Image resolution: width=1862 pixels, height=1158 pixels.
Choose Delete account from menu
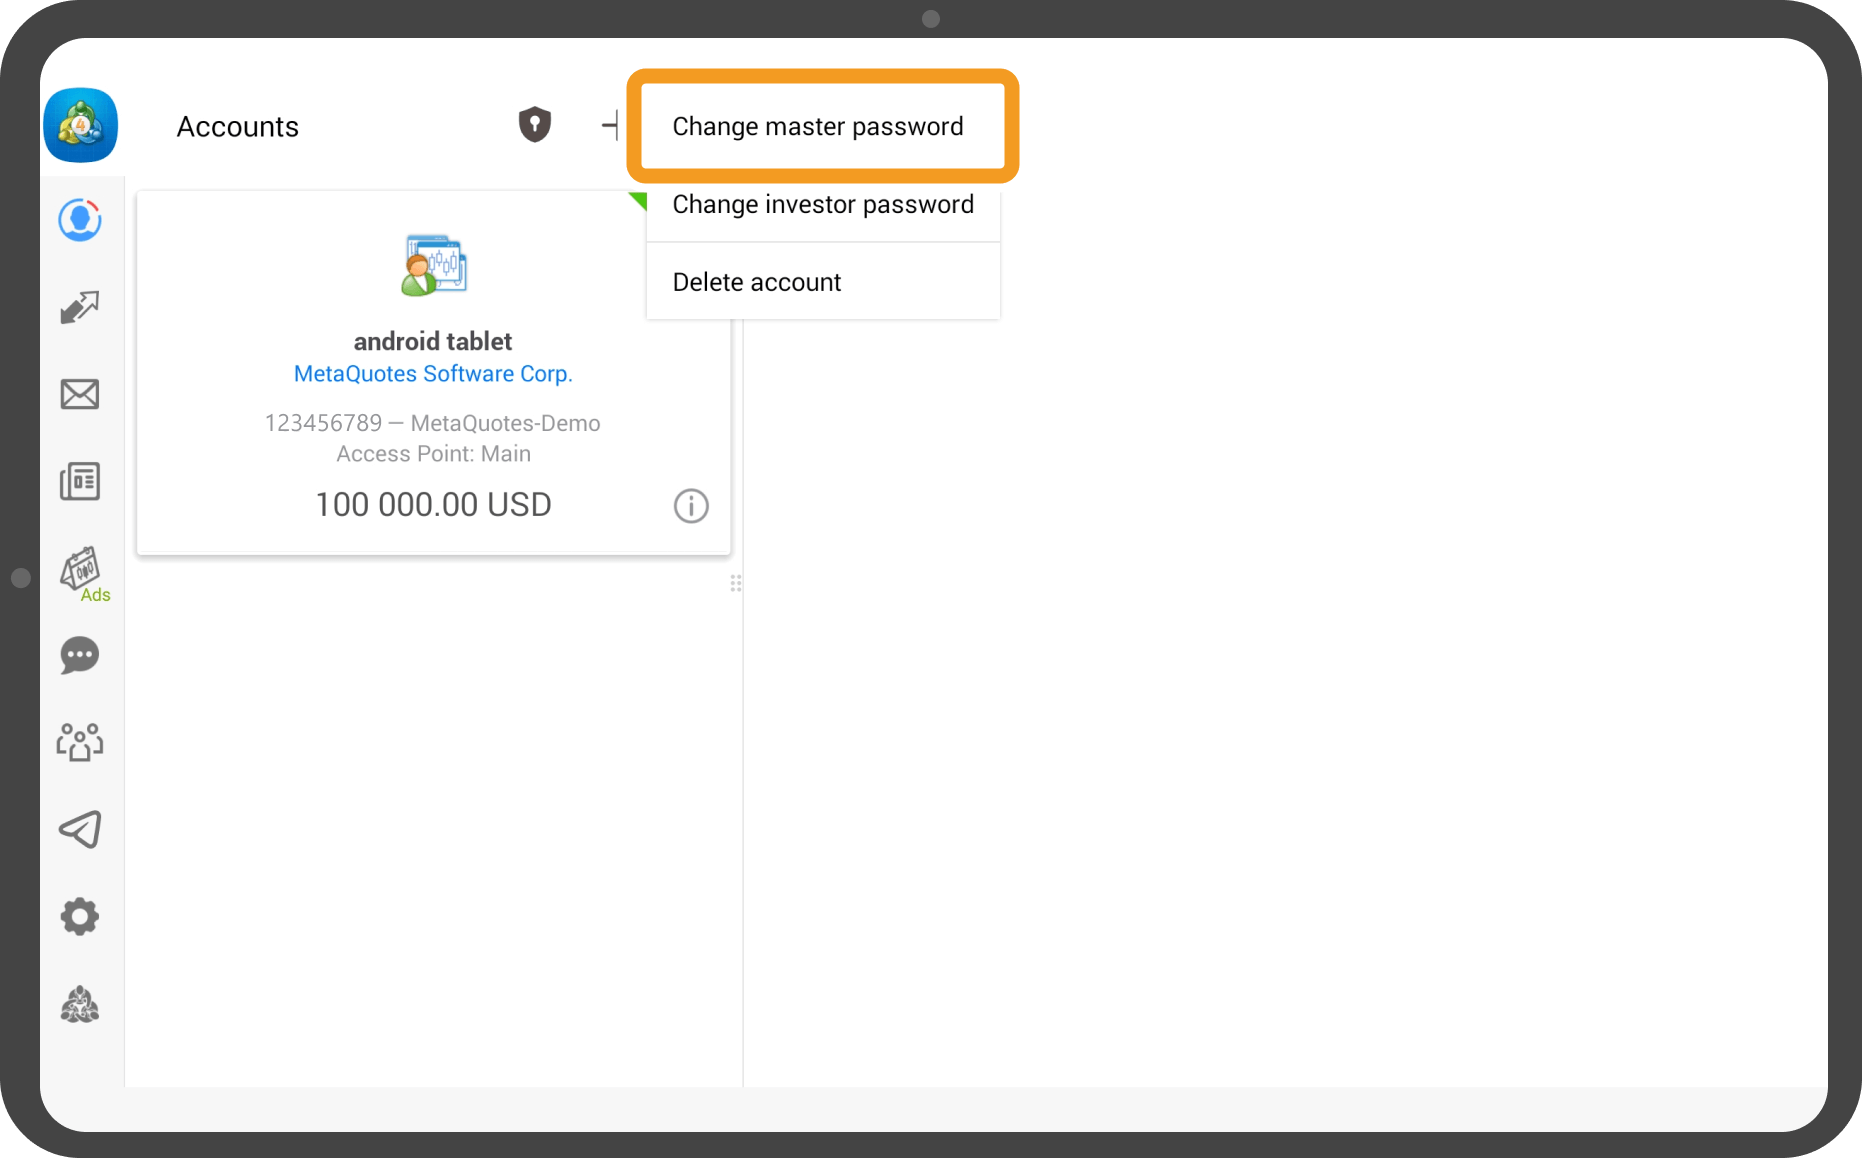point(757,283)
